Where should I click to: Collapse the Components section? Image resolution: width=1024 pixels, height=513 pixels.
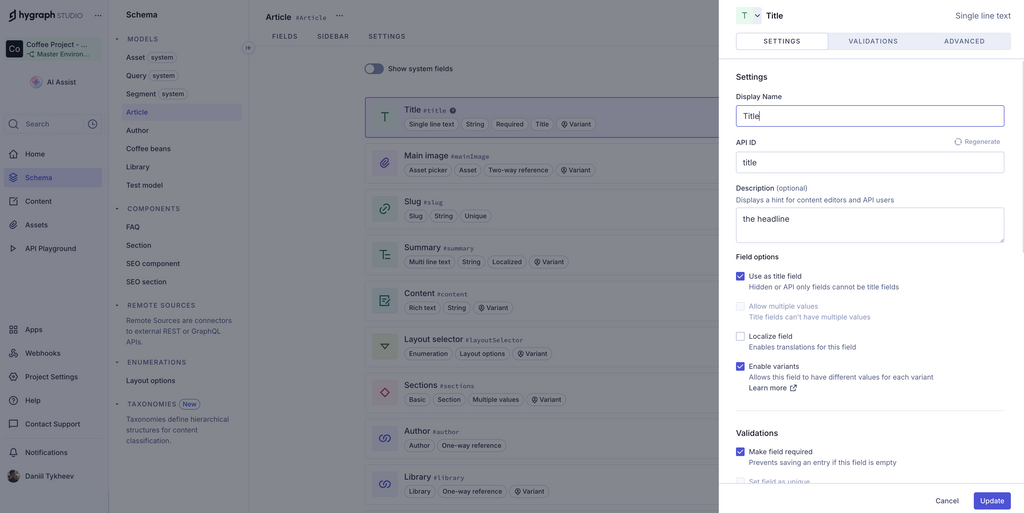coord(117,209)
